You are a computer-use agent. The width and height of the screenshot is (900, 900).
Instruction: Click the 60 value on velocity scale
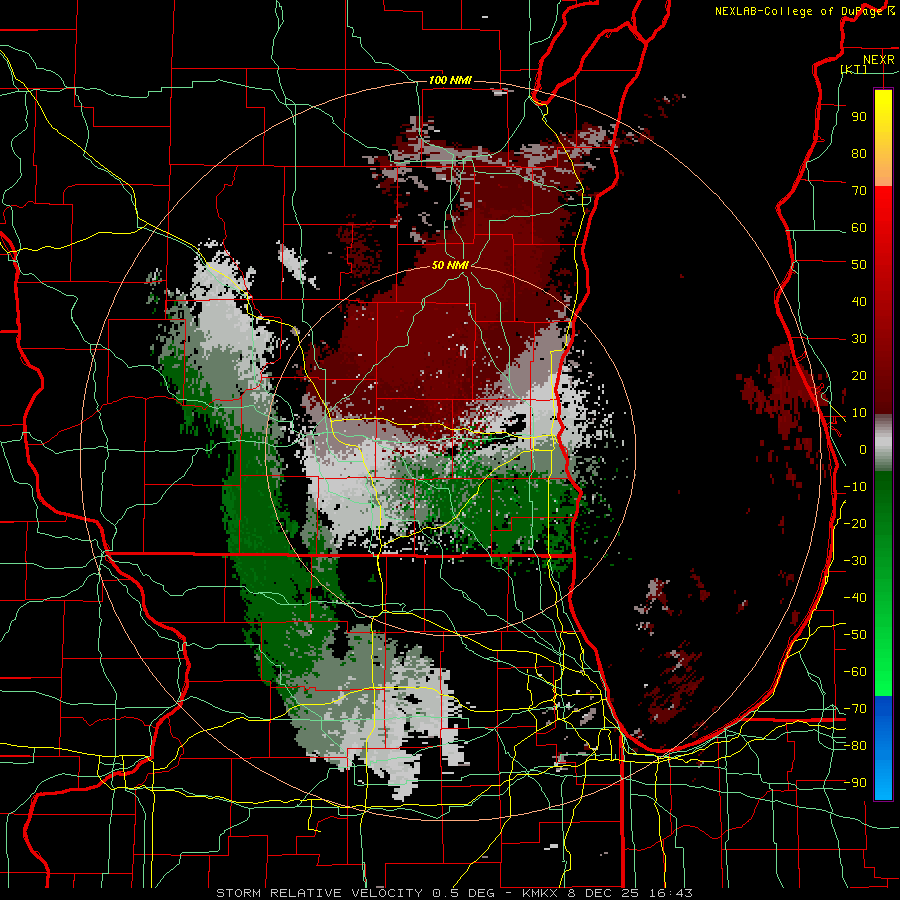859,227
